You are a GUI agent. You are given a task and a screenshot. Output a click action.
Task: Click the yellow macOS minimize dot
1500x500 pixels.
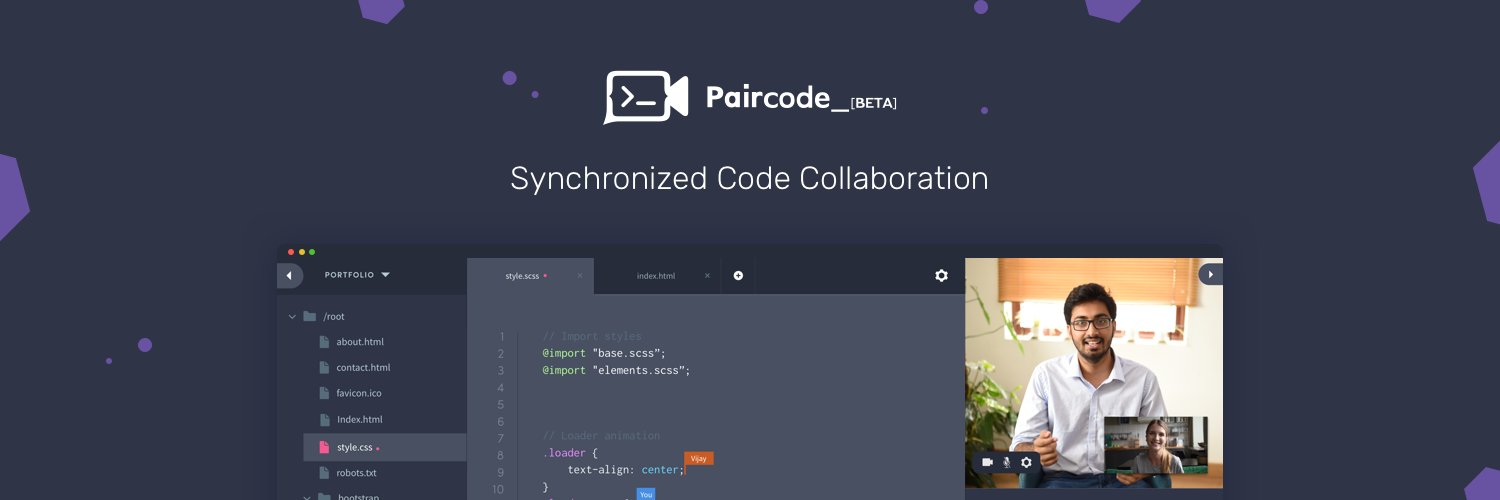[302, 252]
